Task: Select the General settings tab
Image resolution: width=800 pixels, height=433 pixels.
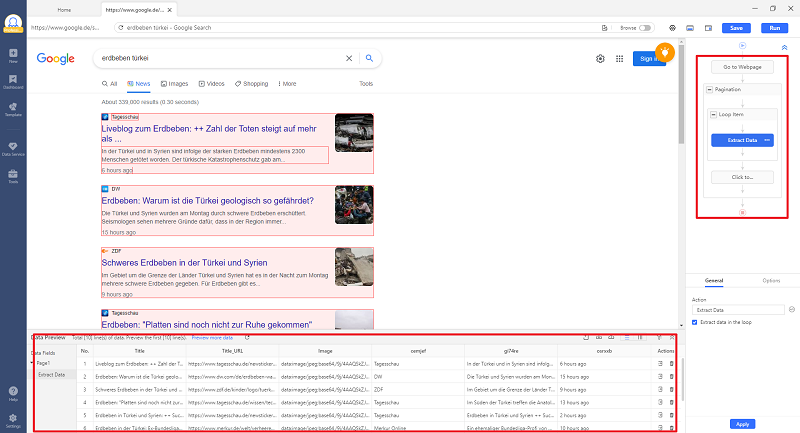Action: click(714, 281)
